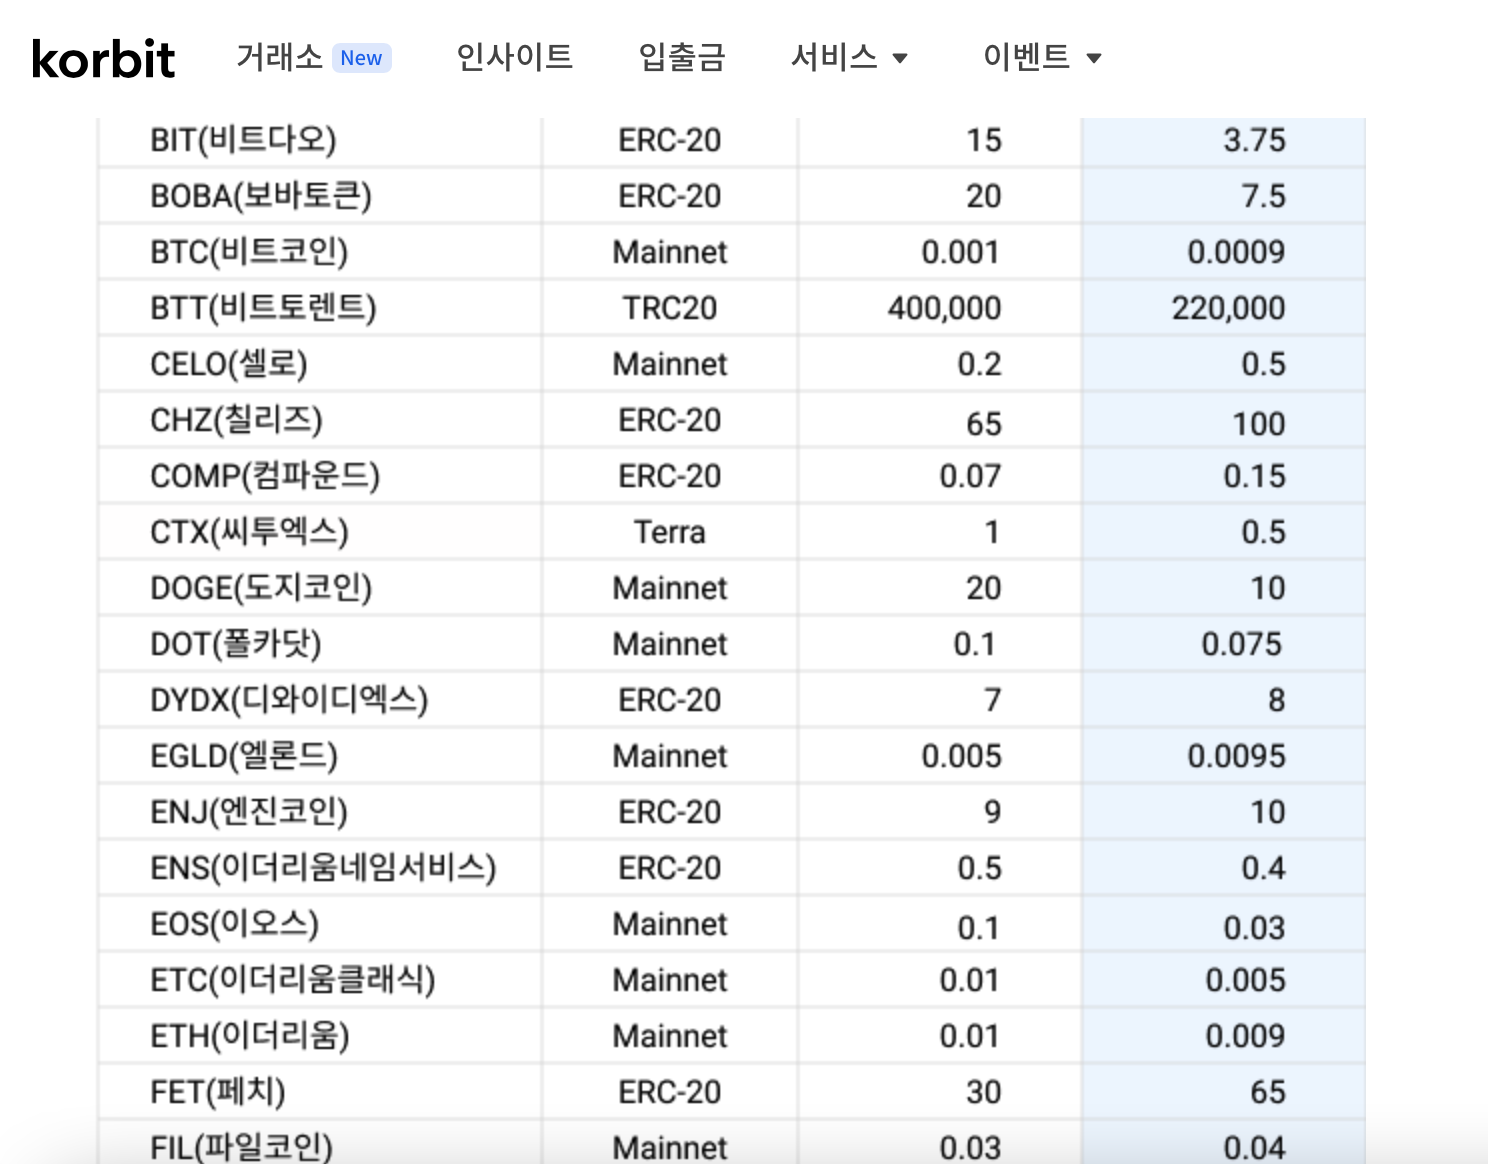Viewport: 1488px width, 1164px height.
Task: Go to the 인사이트 page
Action: coord(514,57)
